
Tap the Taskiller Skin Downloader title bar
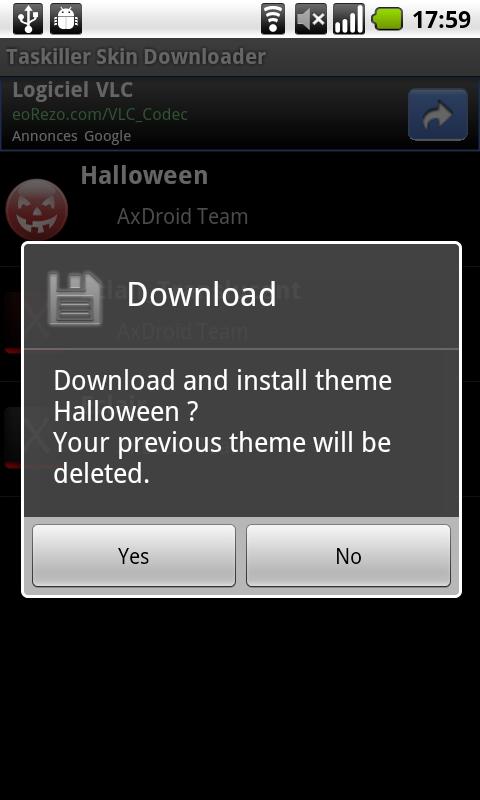240,57
